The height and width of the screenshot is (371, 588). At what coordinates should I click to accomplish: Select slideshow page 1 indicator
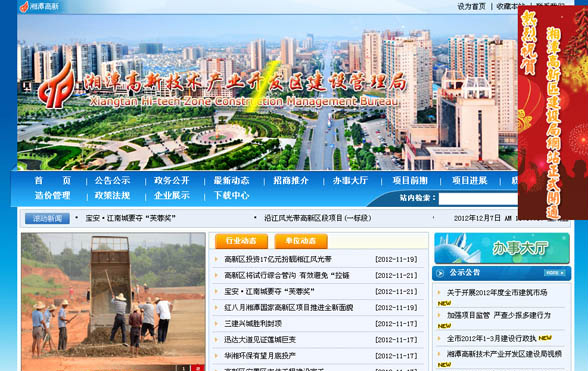184,368
